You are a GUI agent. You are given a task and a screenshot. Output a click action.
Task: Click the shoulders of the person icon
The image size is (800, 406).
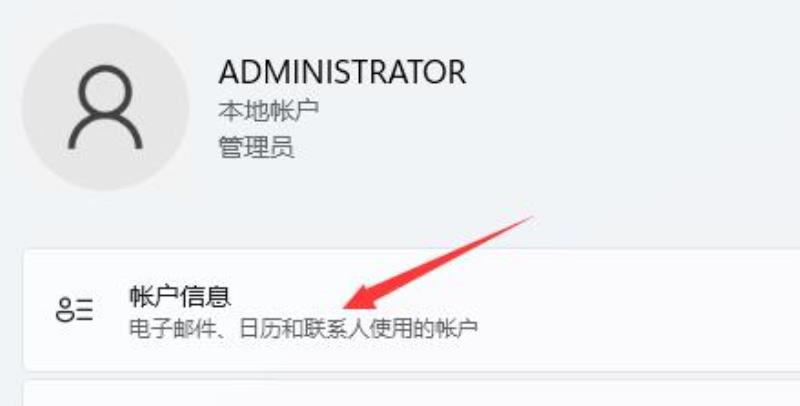(x=105, y=133)
